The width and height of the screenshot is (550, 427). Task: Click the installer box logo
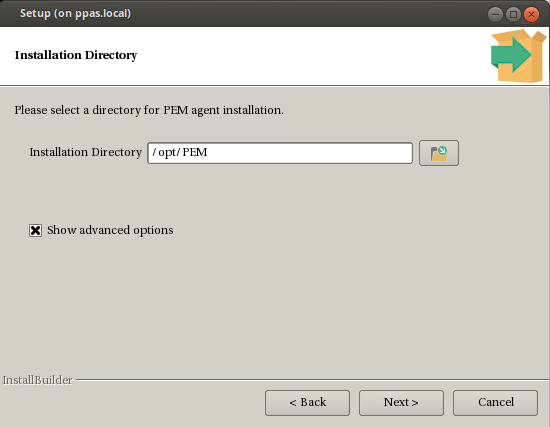pos(518,56)
